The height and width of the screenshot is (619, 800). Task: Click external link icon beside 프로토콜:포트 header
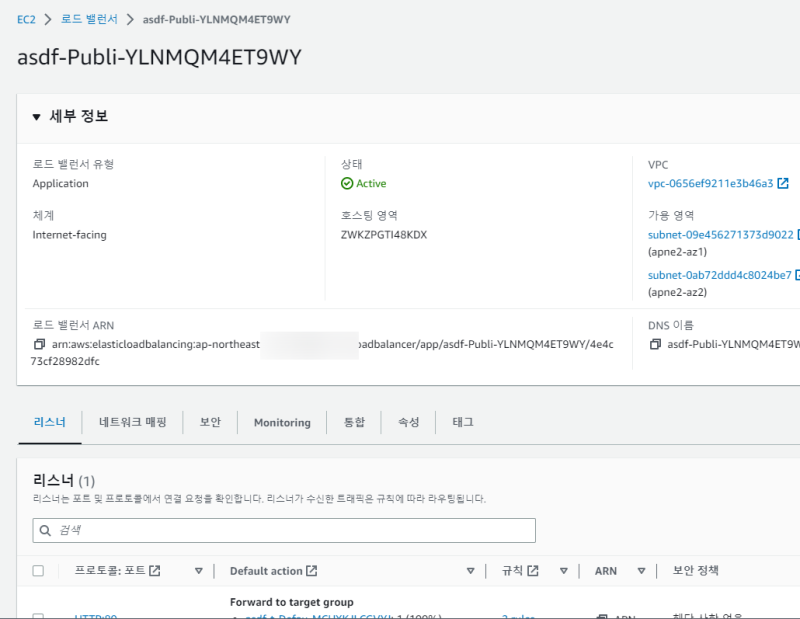coord(155,571)
